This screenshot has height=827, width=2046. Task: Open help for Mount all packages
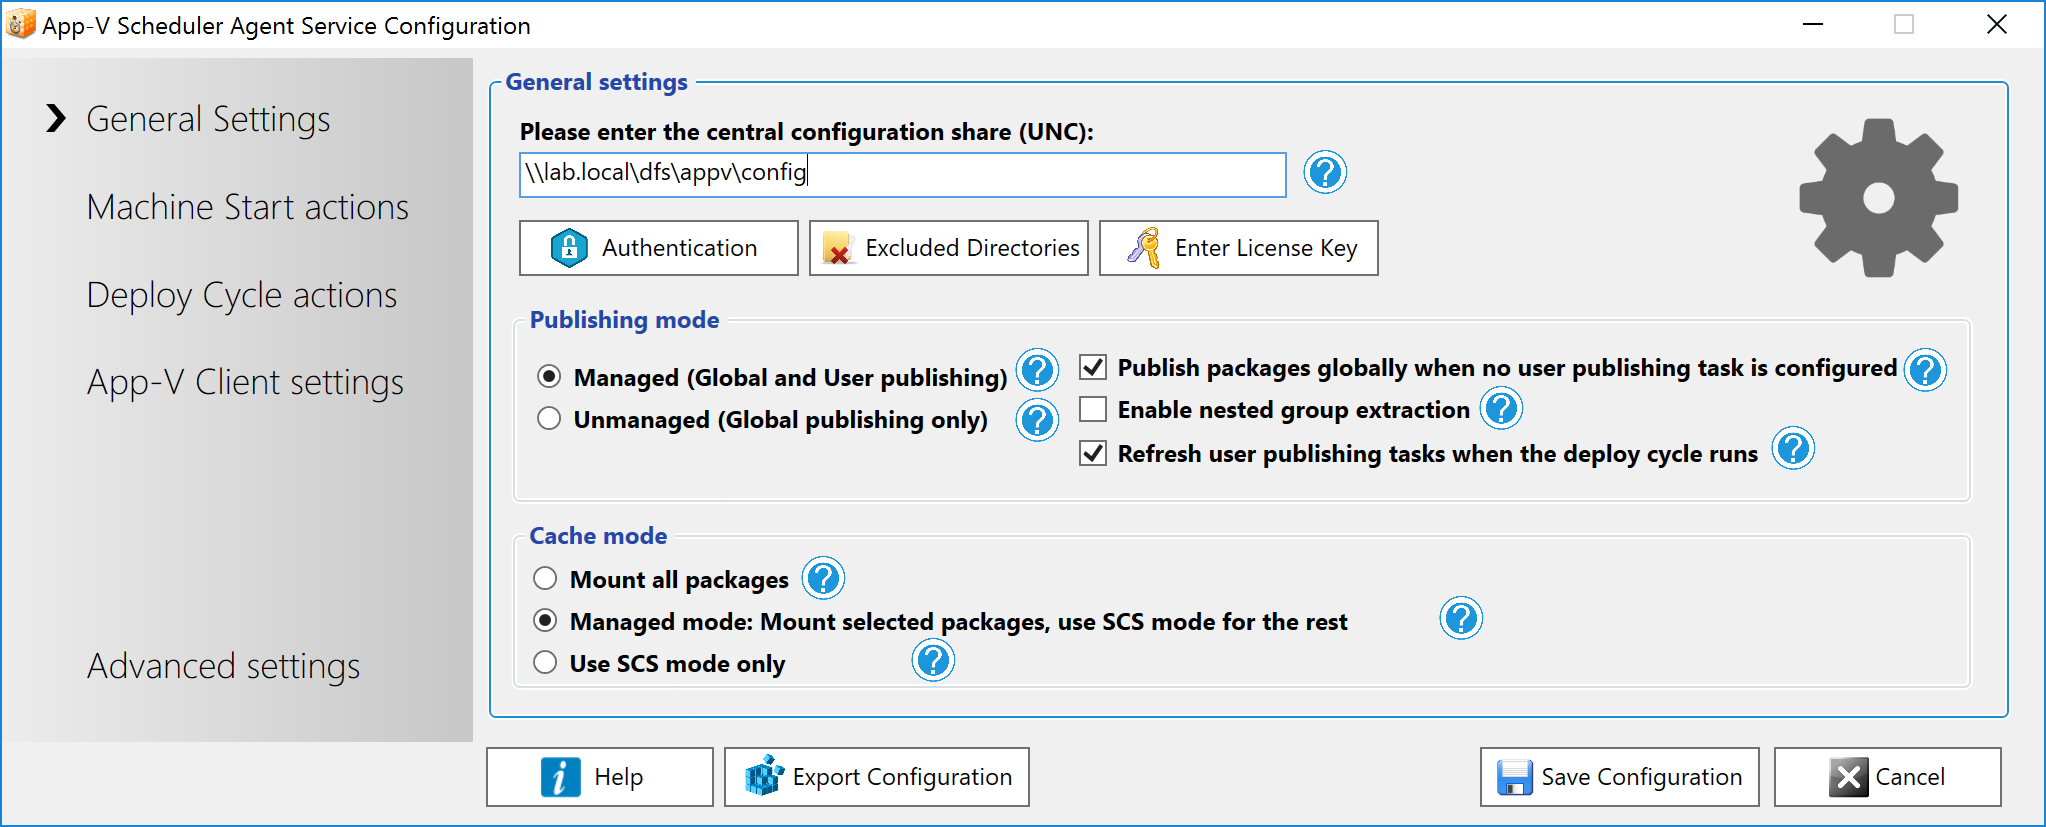(823, 578)
